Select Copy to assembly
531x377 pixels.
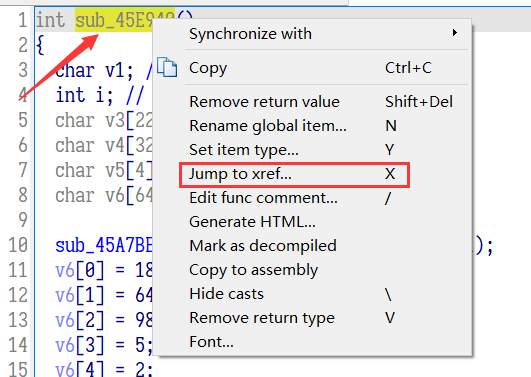[x=312, y=270]
